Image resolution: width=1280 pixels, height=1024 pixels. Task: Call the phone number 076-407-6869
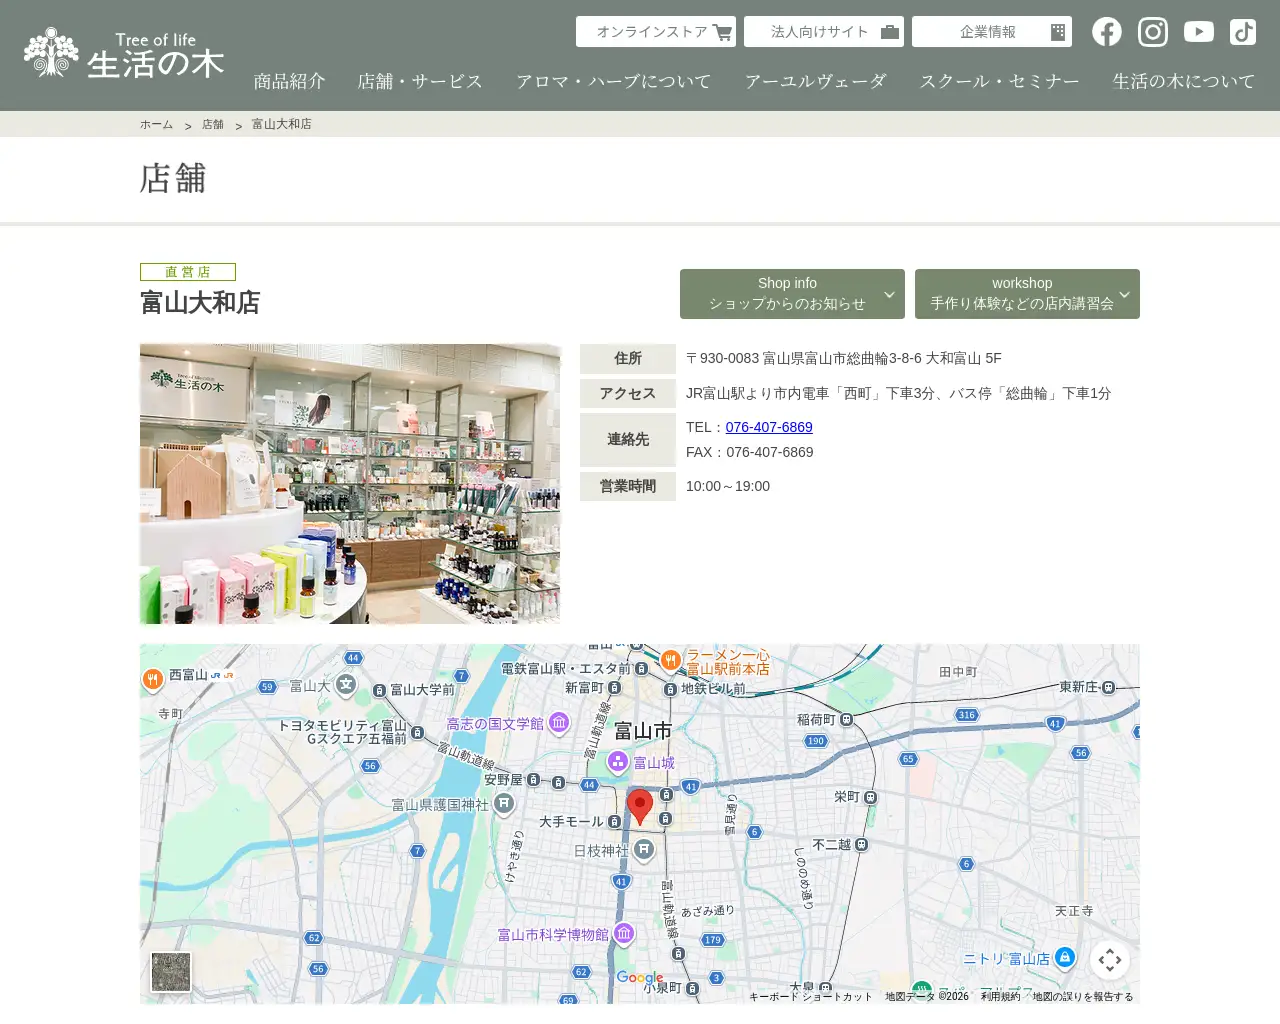769,427
